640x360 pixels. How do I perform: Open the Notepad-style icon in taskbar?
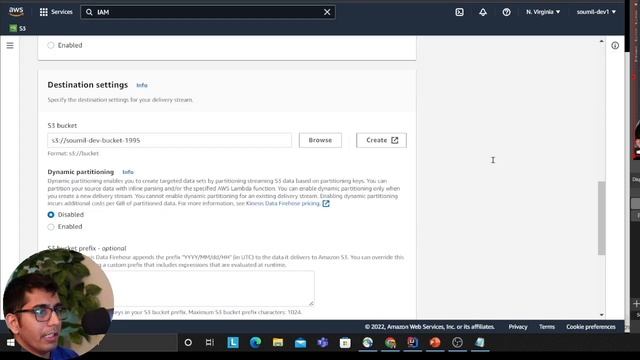pyautogui.click(x=480, y=343)
